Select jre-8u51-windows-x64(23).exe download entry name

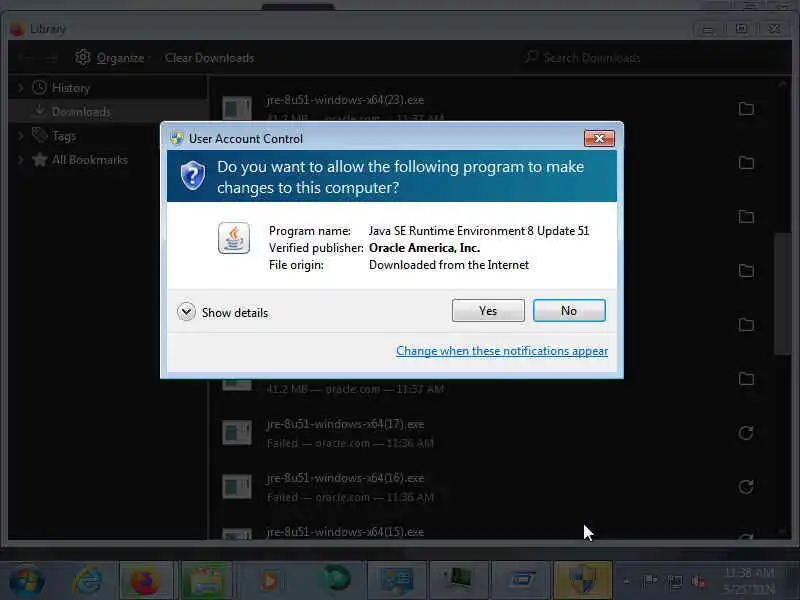click(345, 100)
